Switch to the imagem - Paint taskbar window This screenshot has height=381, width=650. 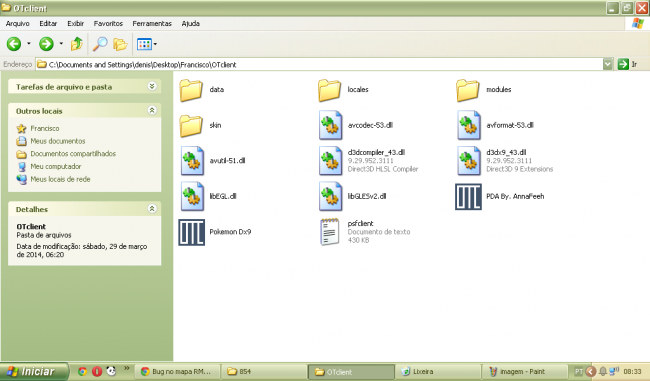point(525,372)
